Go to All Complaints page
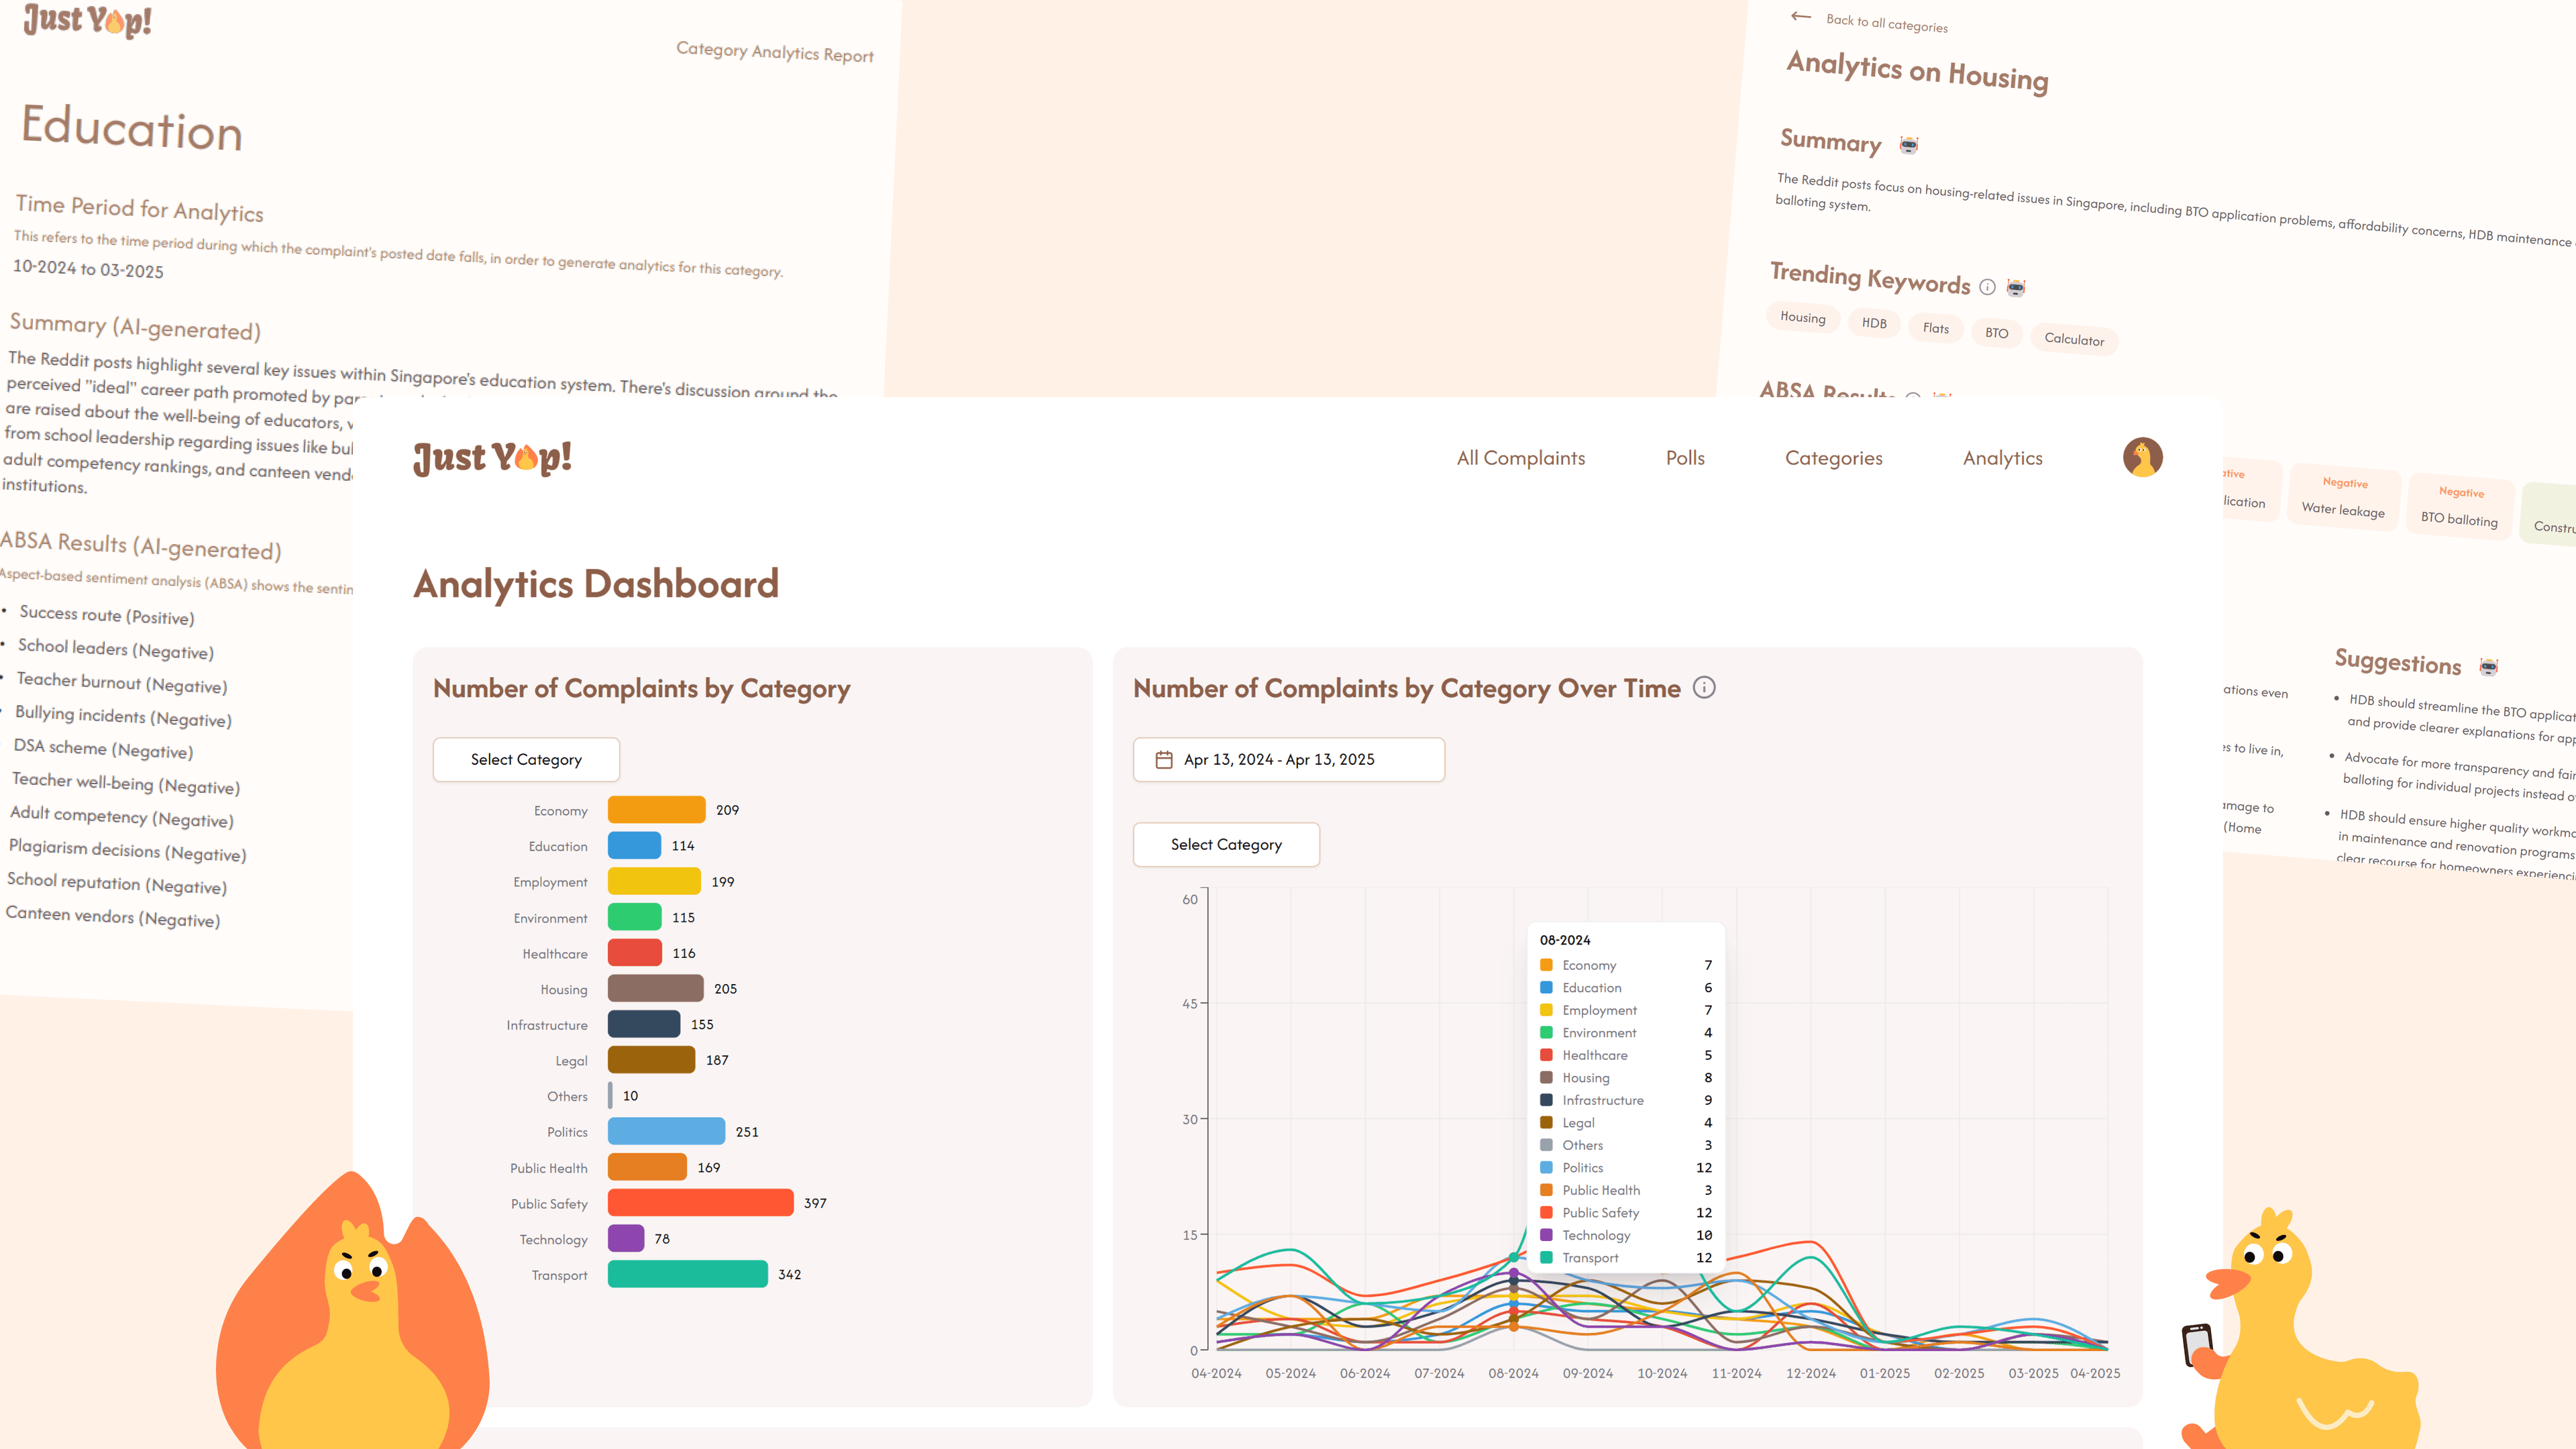Screen dimensions: 2576x1449 click(x=1520, y=458)
